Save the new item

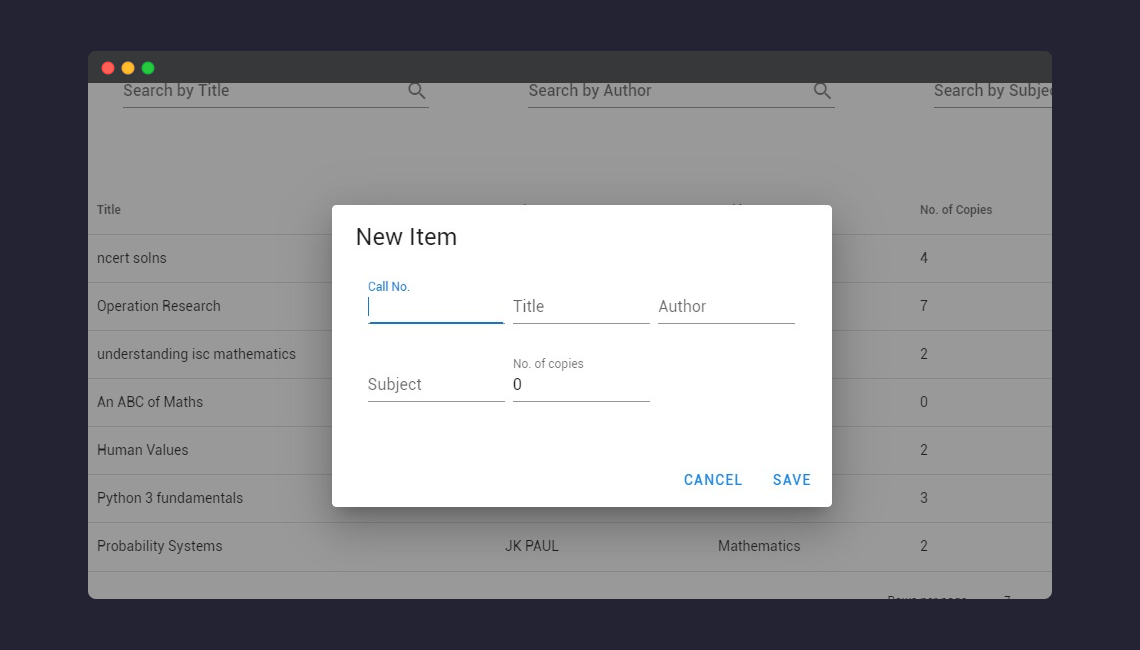click(x=791, y=480)
